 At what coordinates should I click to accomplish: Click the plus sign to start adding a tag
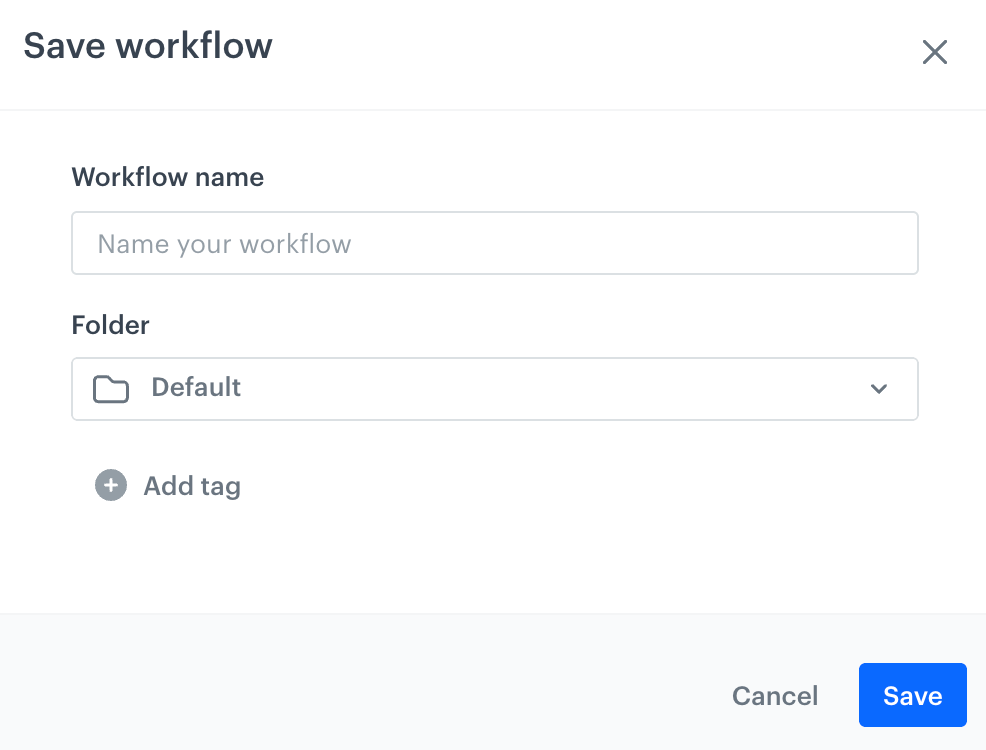110,485
